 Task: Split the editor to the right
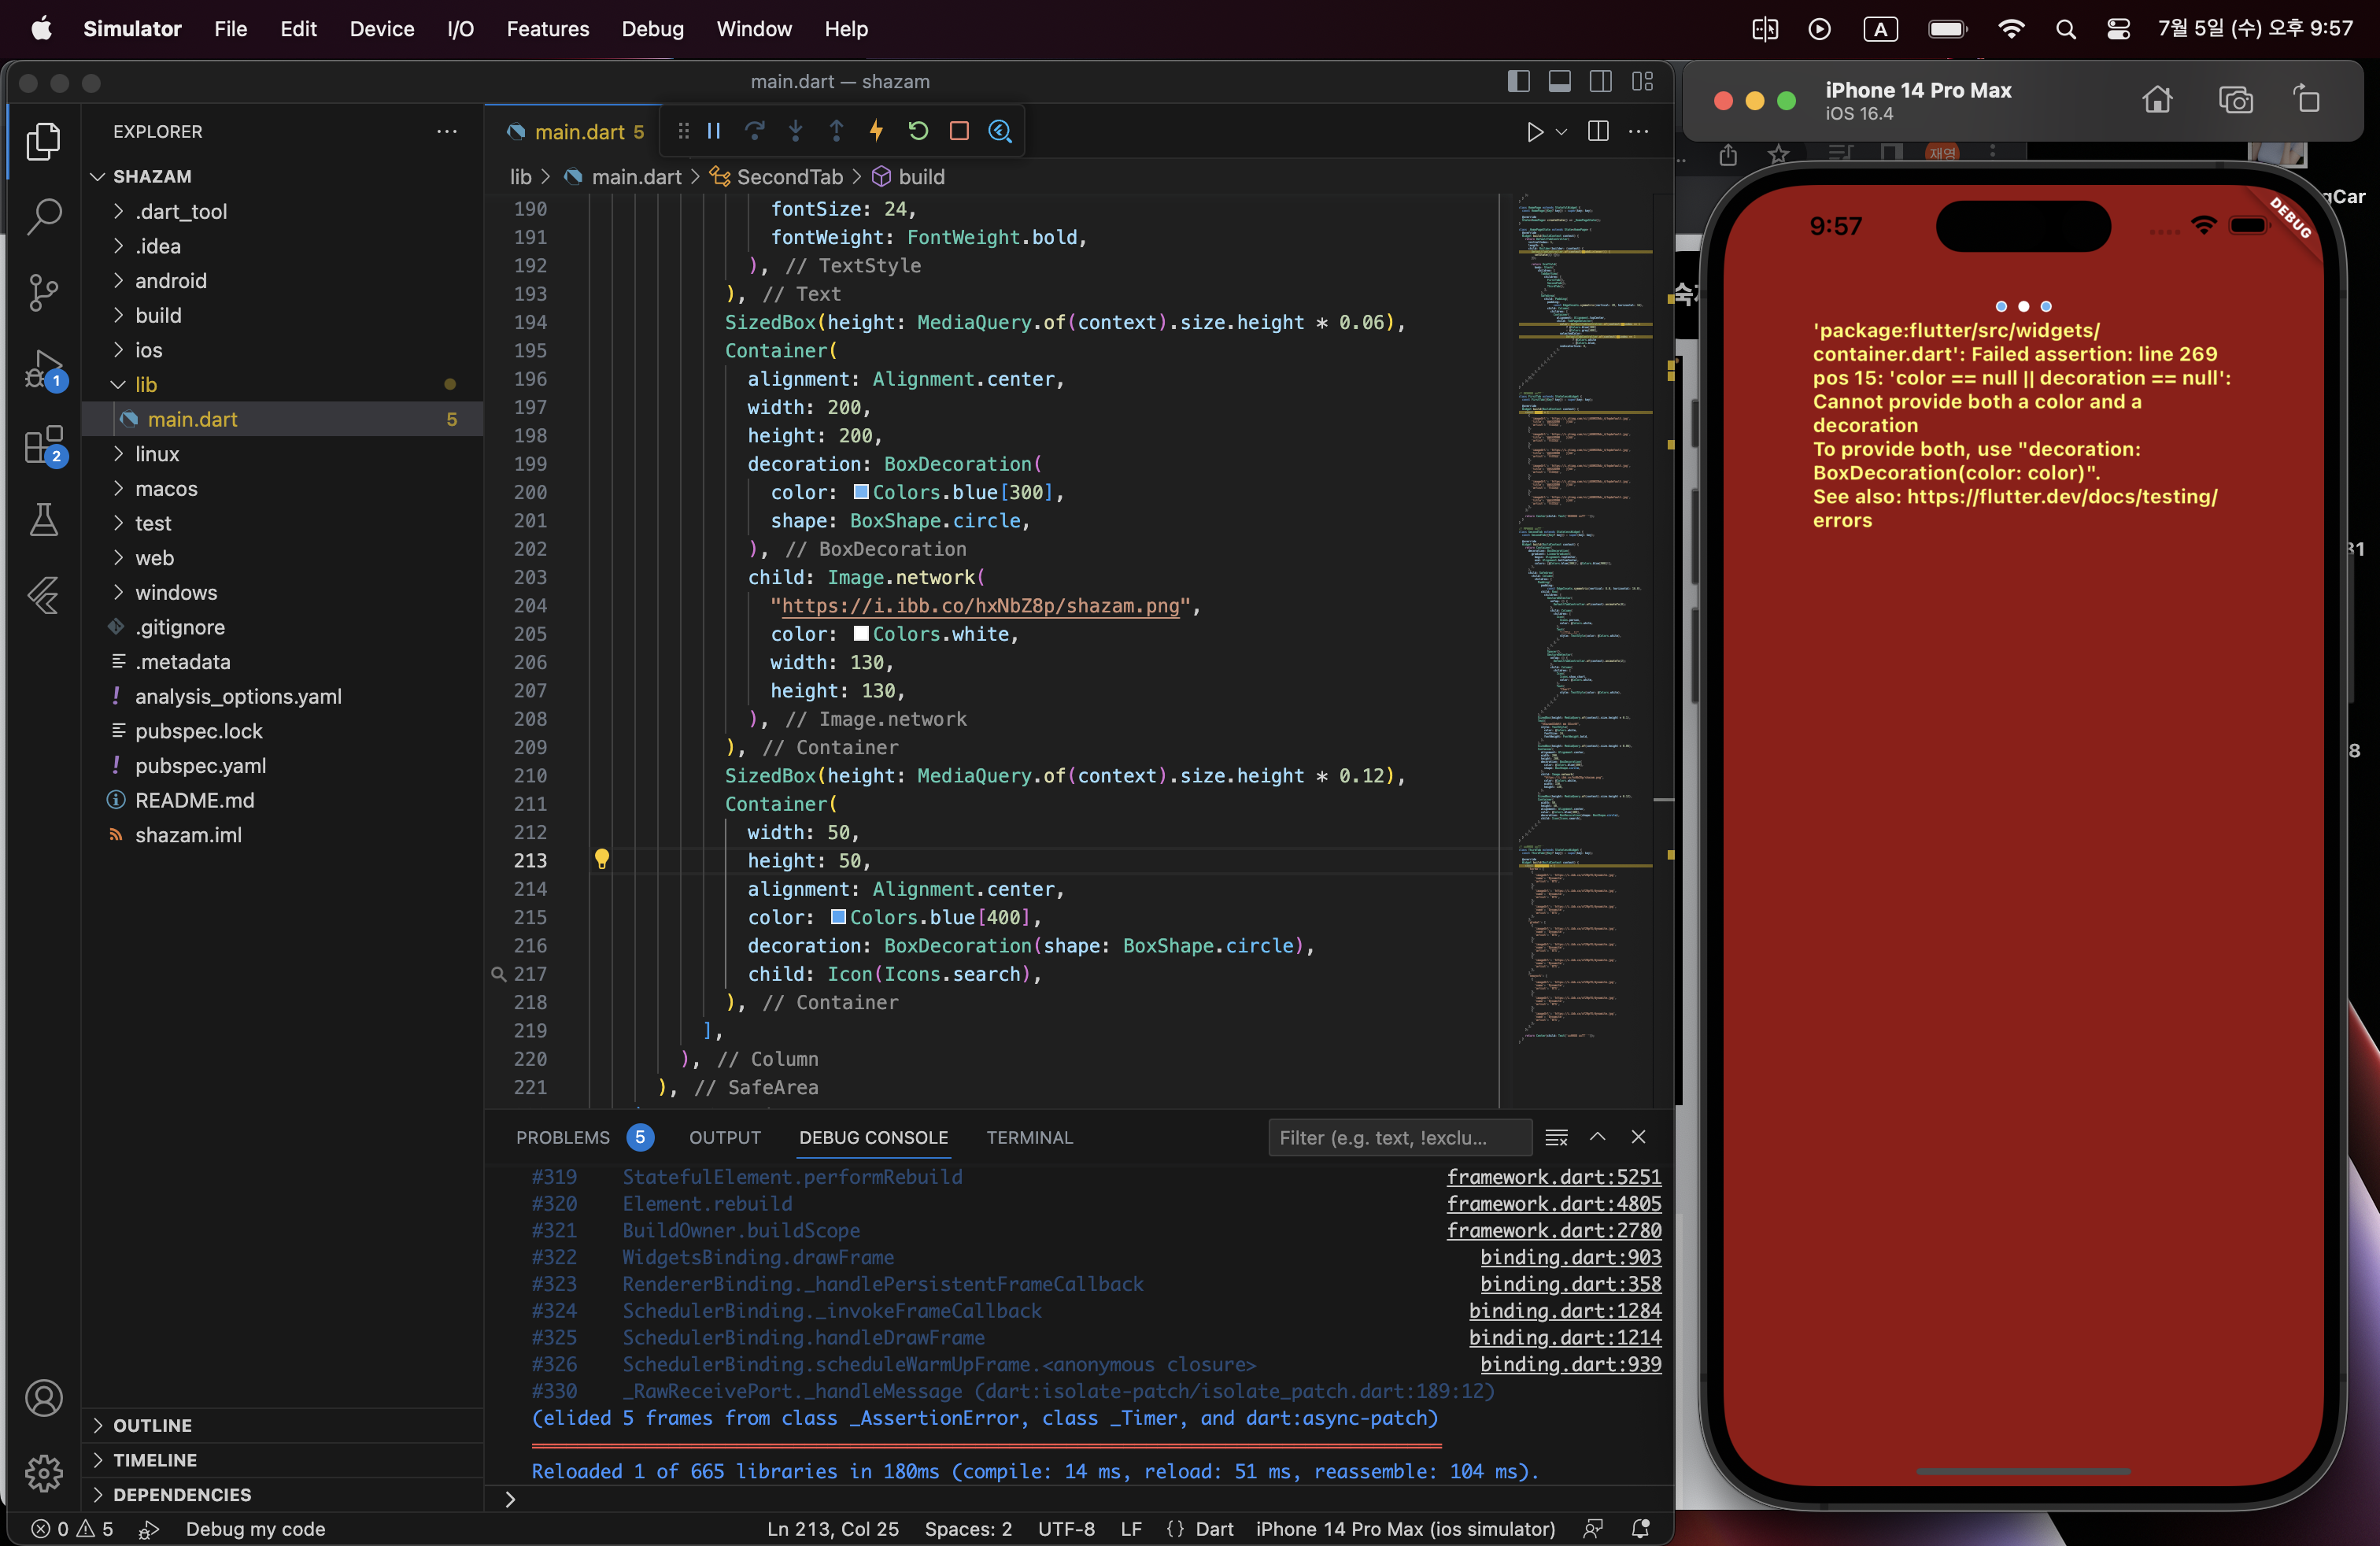(x=1598, y=132)
